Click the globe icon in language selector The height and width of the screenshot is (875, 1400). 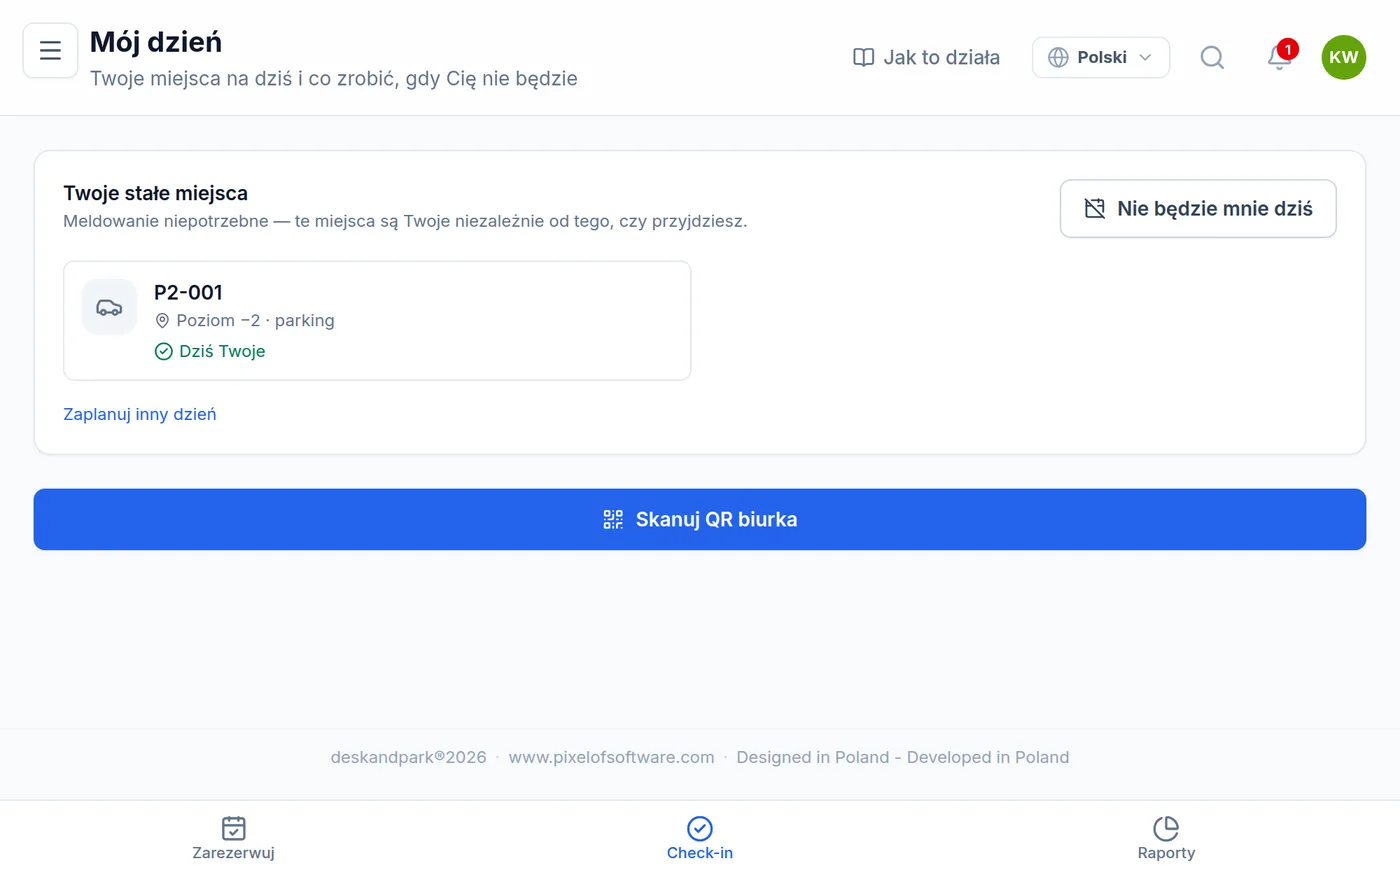click(x=1058, y=57)
